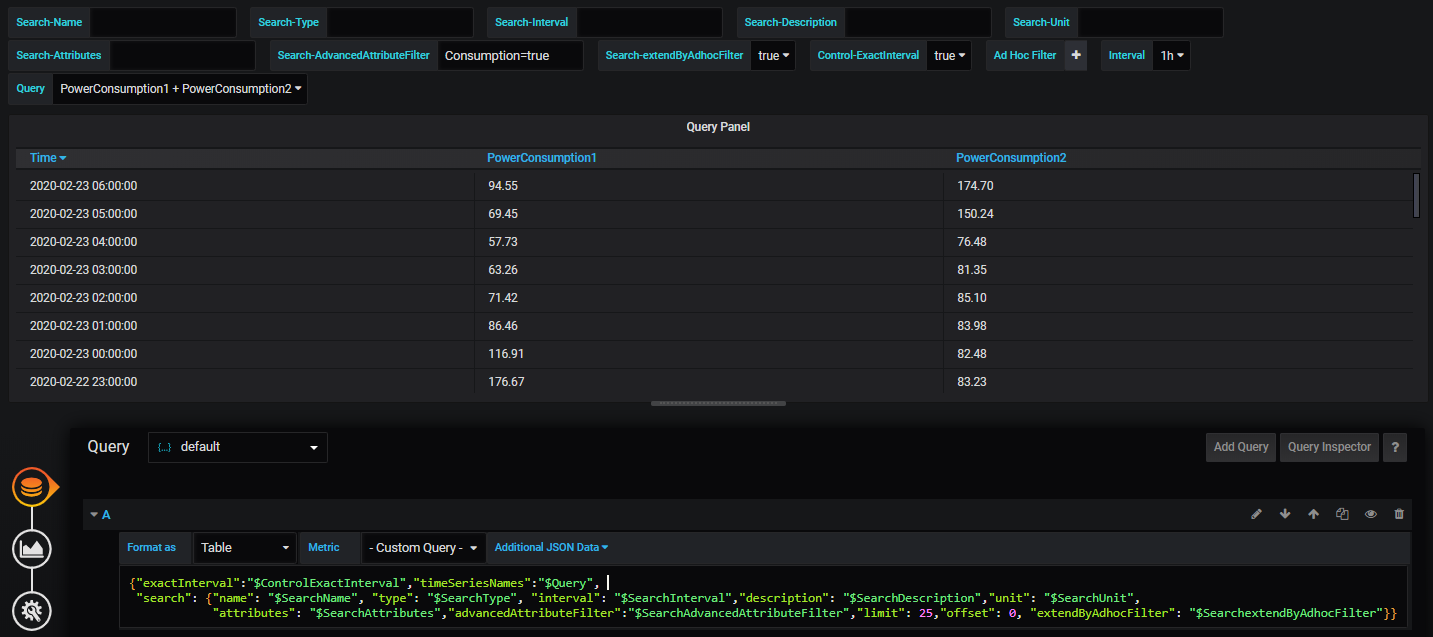Move query A up with arrow icon

pyautogui.click(x=1313, y=514)
